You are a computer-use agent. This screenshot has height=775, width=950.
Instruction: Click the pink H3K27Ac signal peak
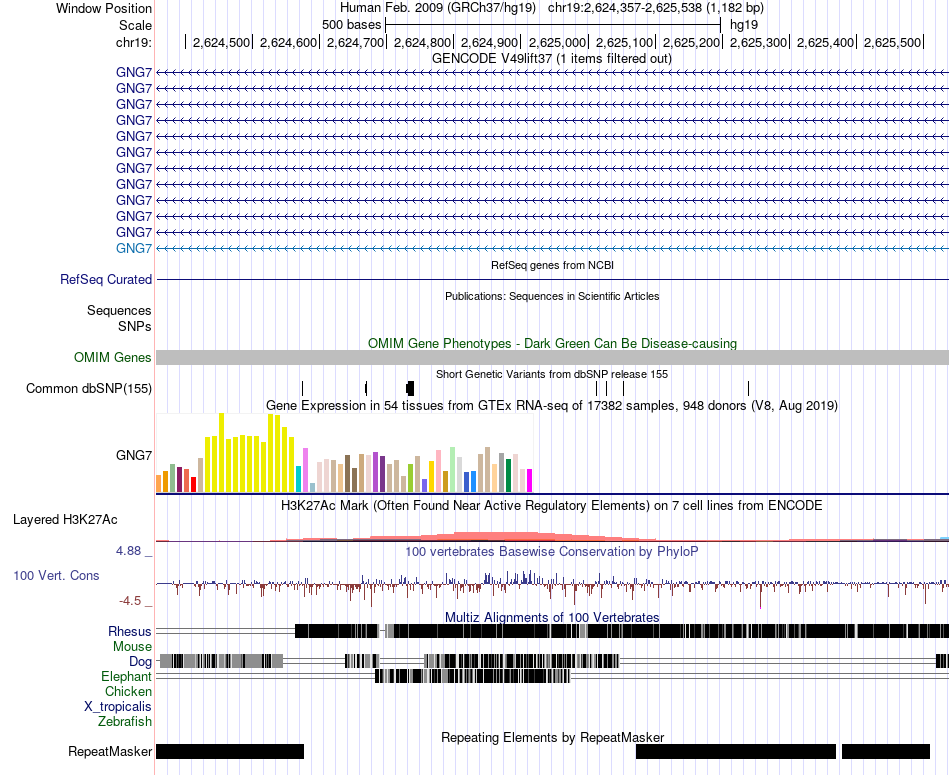tap(497, 536)
